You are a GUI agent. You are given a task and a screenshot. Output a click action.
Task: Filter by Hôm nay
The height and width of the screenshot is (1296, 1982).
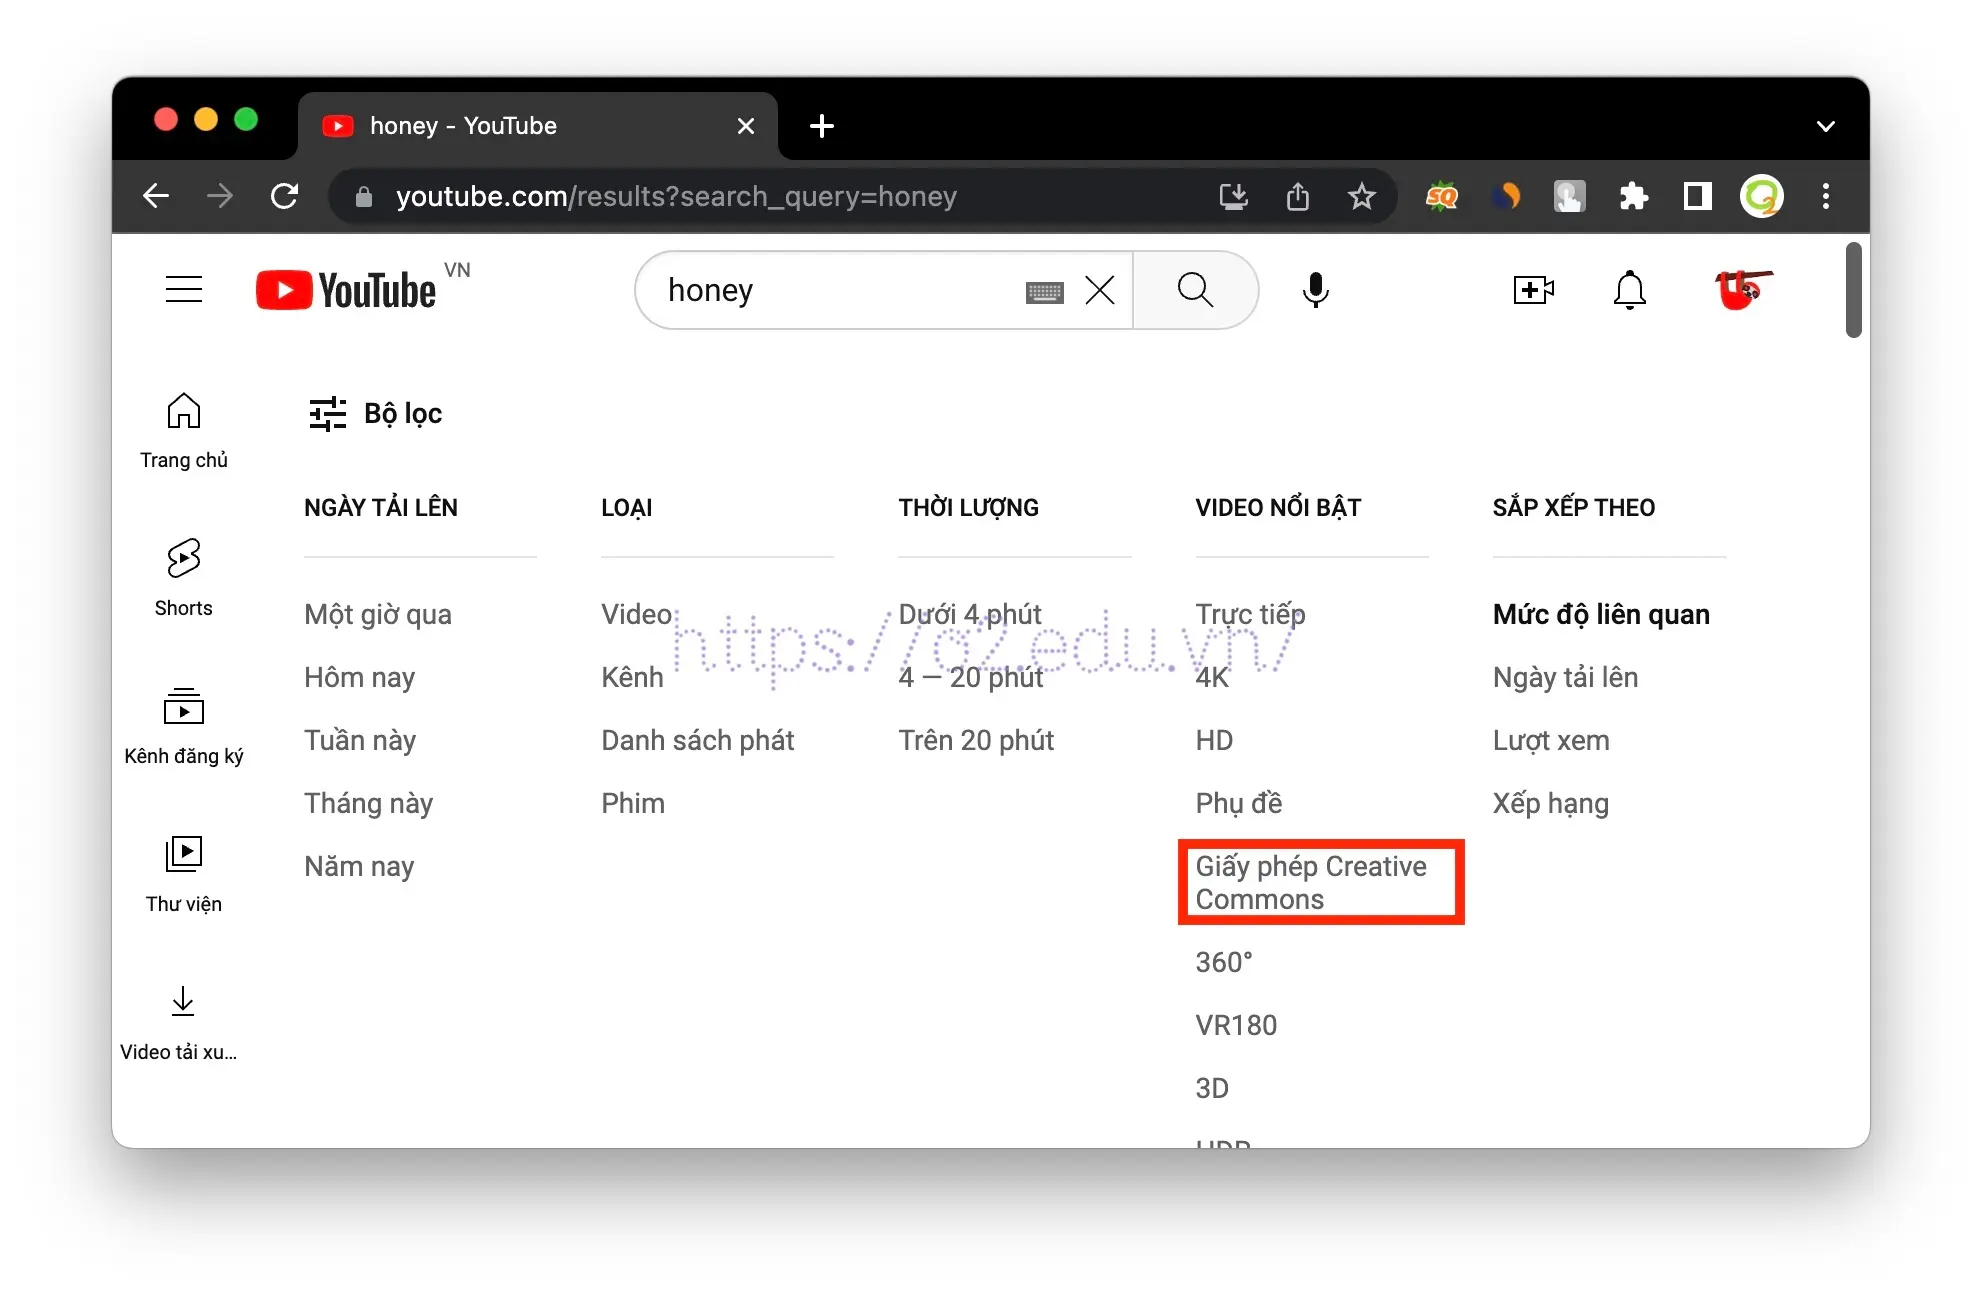(360, 677)
